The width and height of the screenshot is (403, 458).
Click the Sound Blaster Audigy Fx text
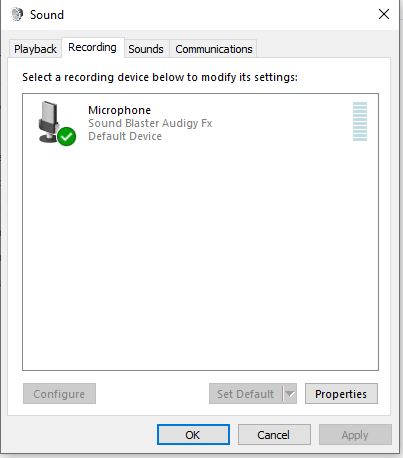[150, 123]
